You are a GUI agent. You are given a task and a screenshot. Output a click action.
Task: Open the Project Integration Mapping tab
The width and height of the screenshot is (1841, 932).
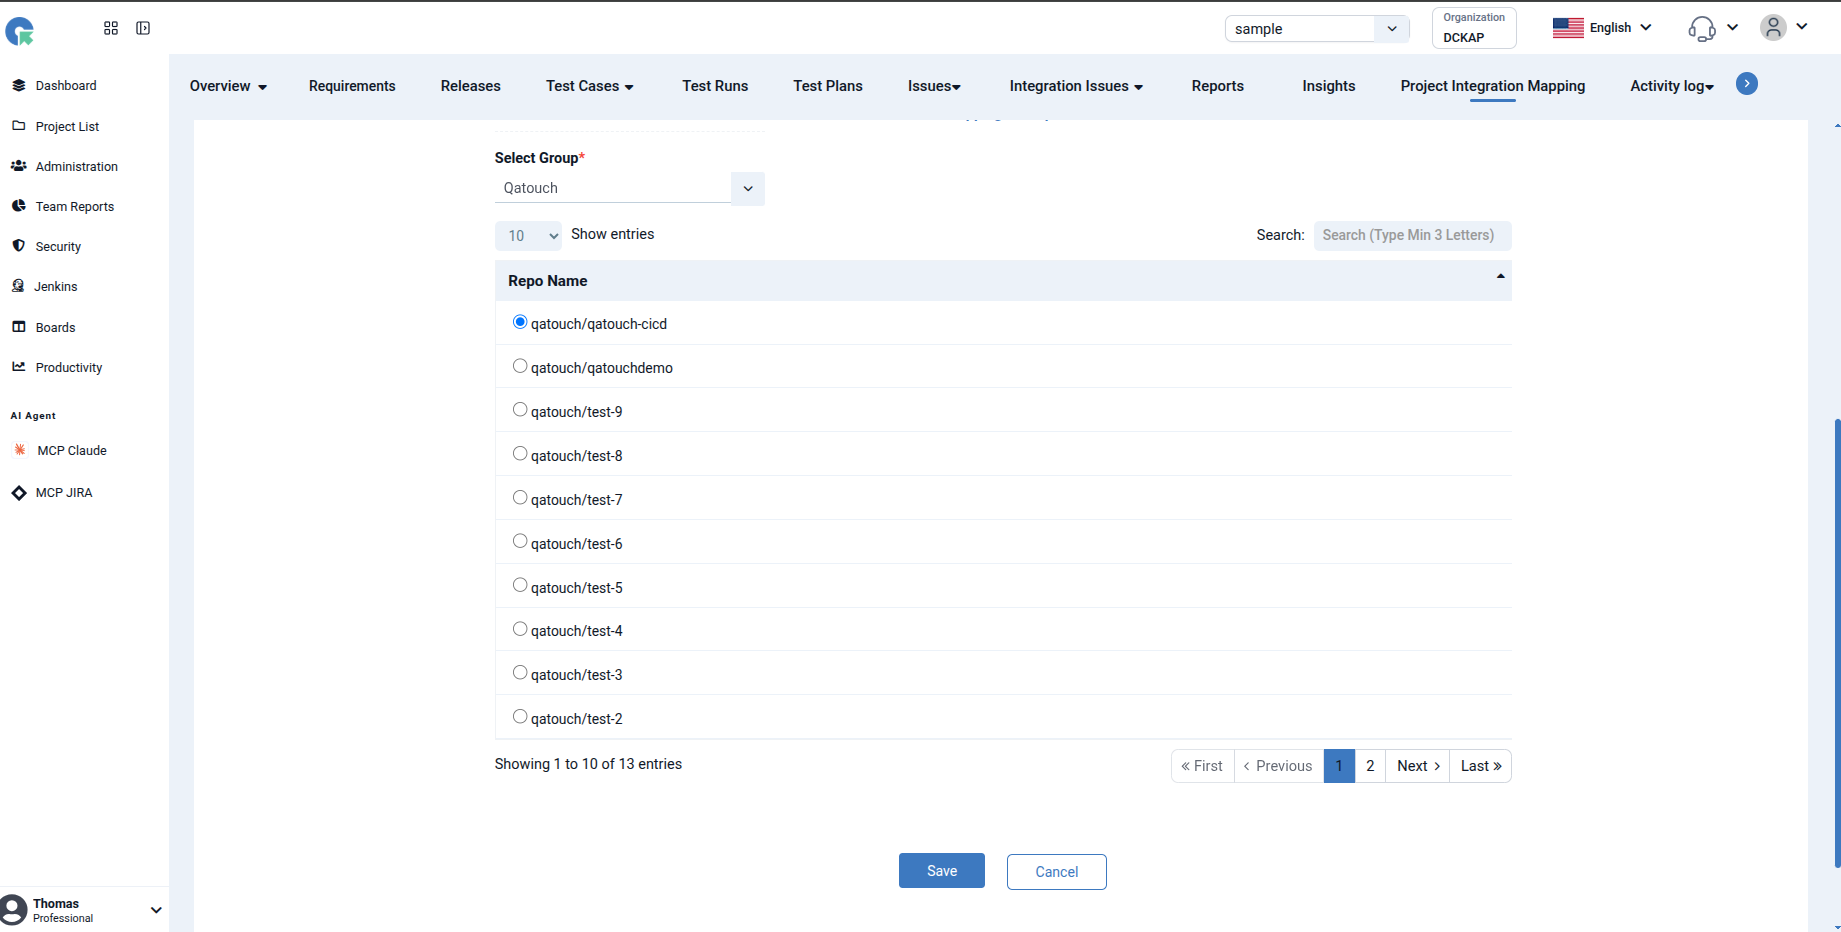click(x=1493, y=86)
